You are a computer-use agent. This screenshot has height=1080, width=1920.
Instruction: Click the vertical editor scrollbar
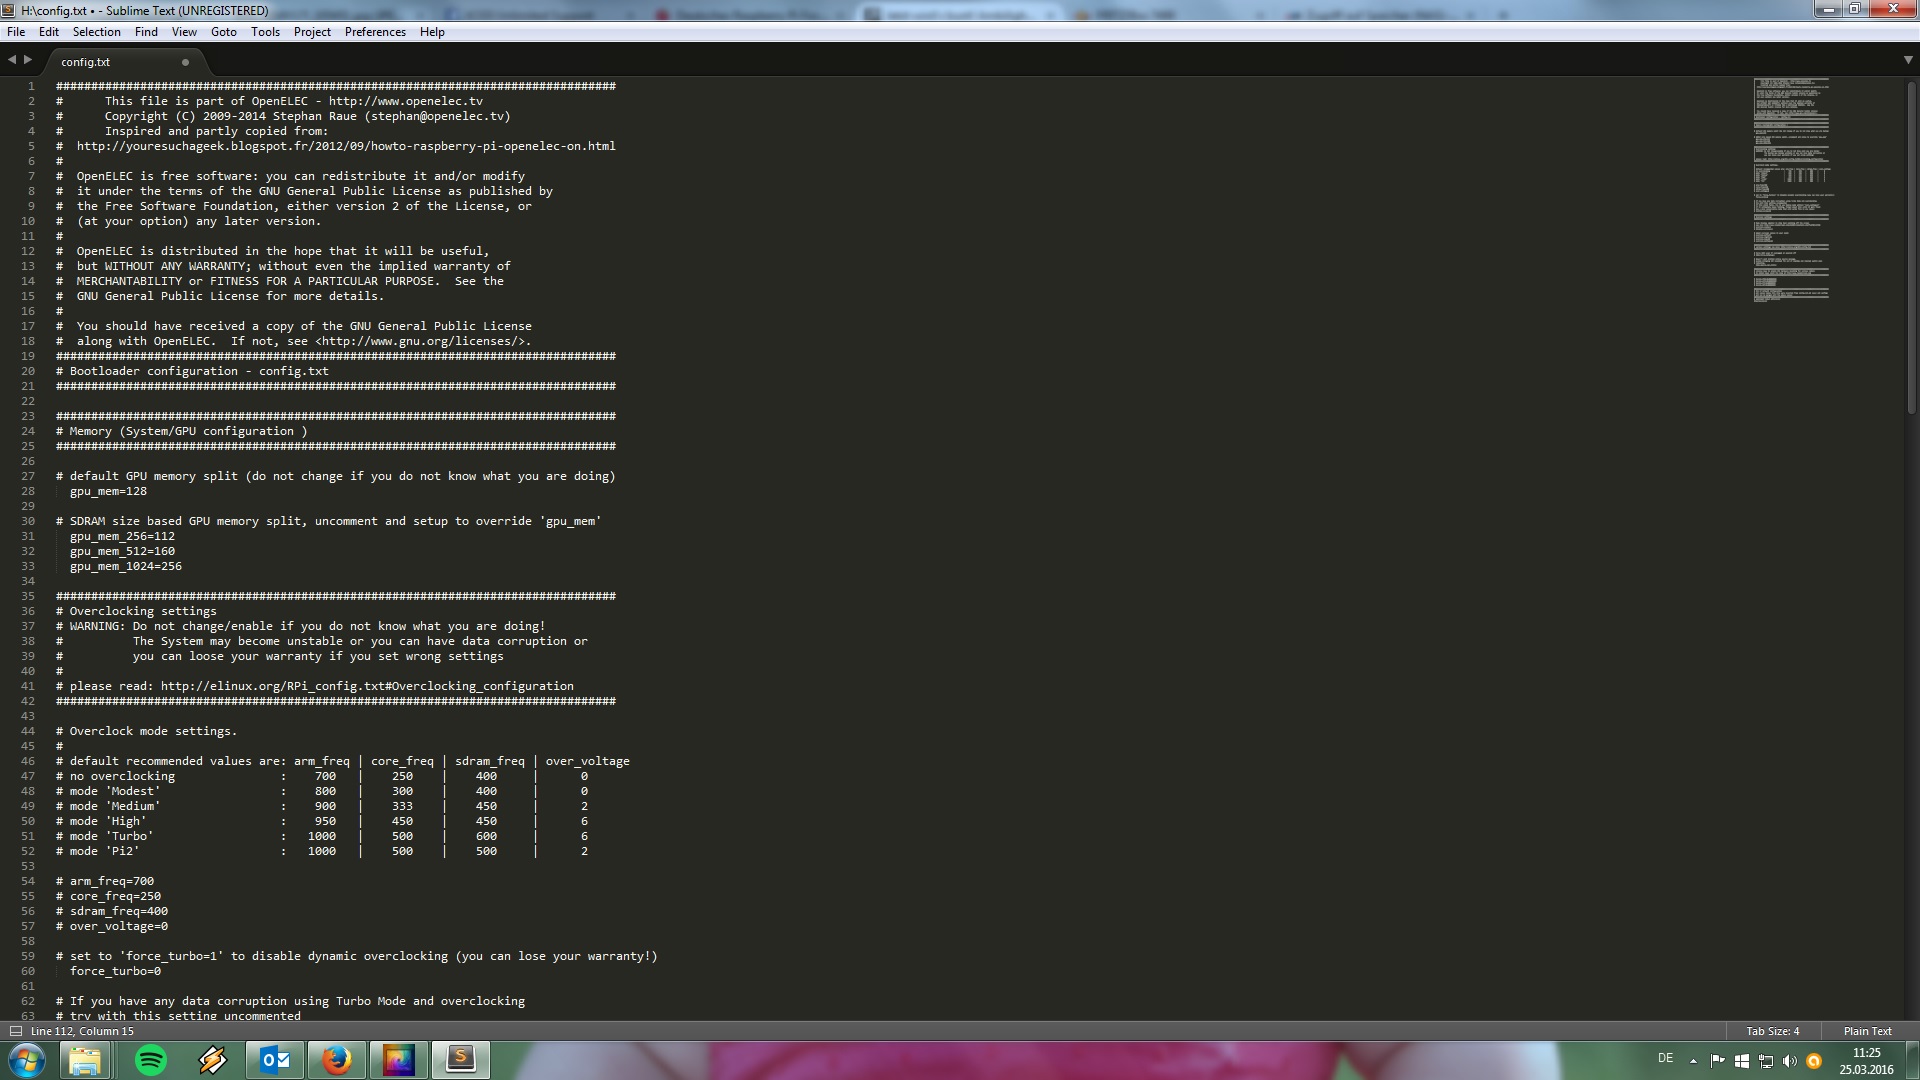tap(1912, 247)
